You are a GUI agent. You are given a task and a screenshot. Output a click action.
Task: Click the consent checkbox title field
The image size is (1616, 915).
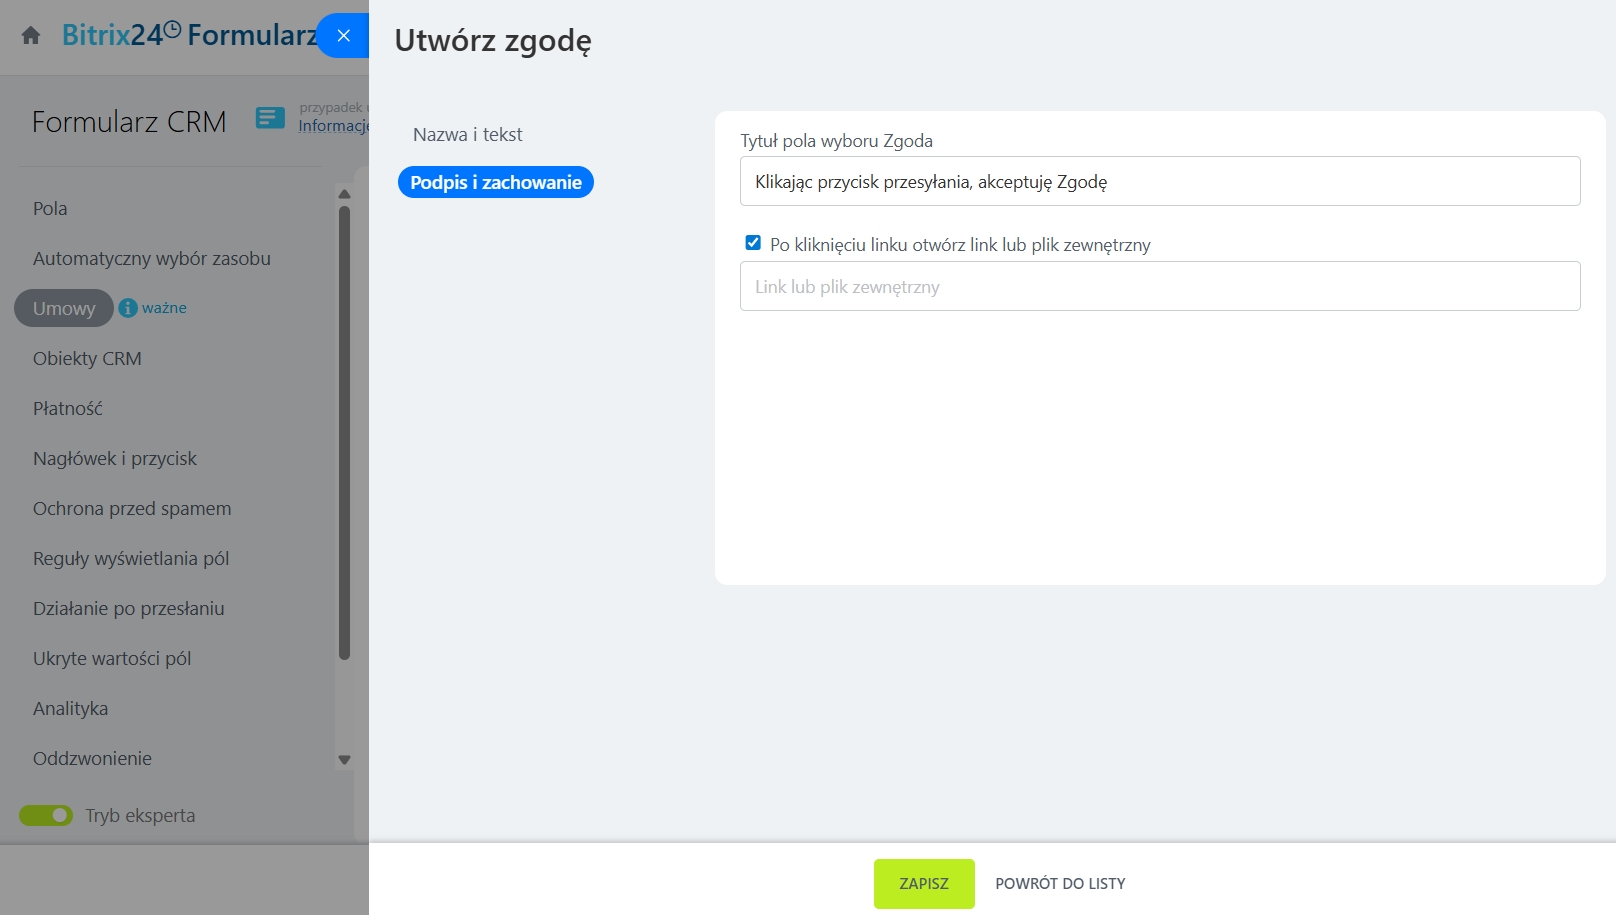1159,182
